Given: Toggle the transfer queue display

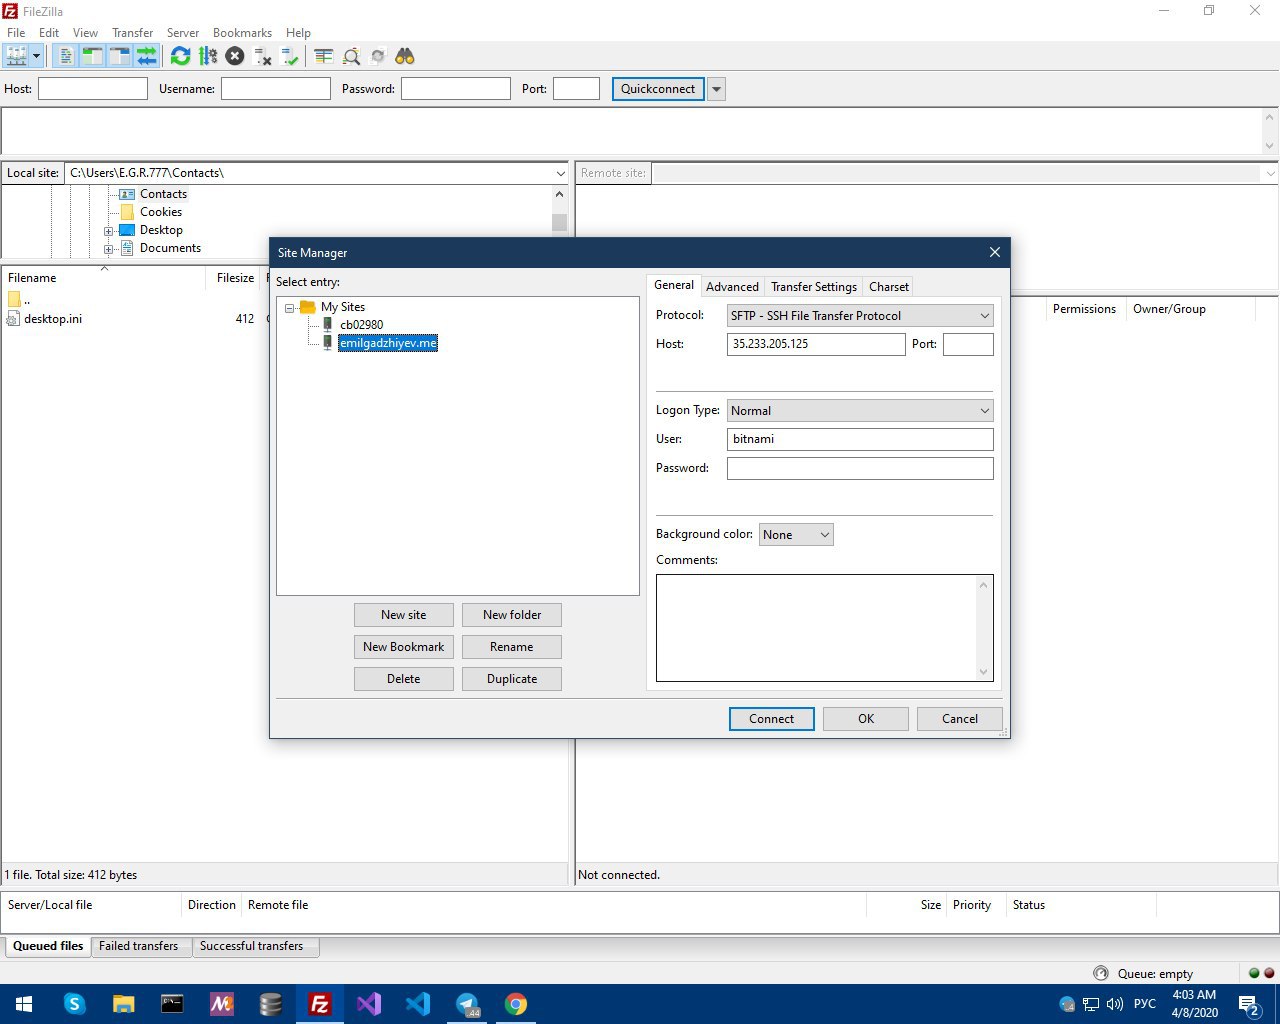Looking at the screenshot, I should click(x=147, y=56).
